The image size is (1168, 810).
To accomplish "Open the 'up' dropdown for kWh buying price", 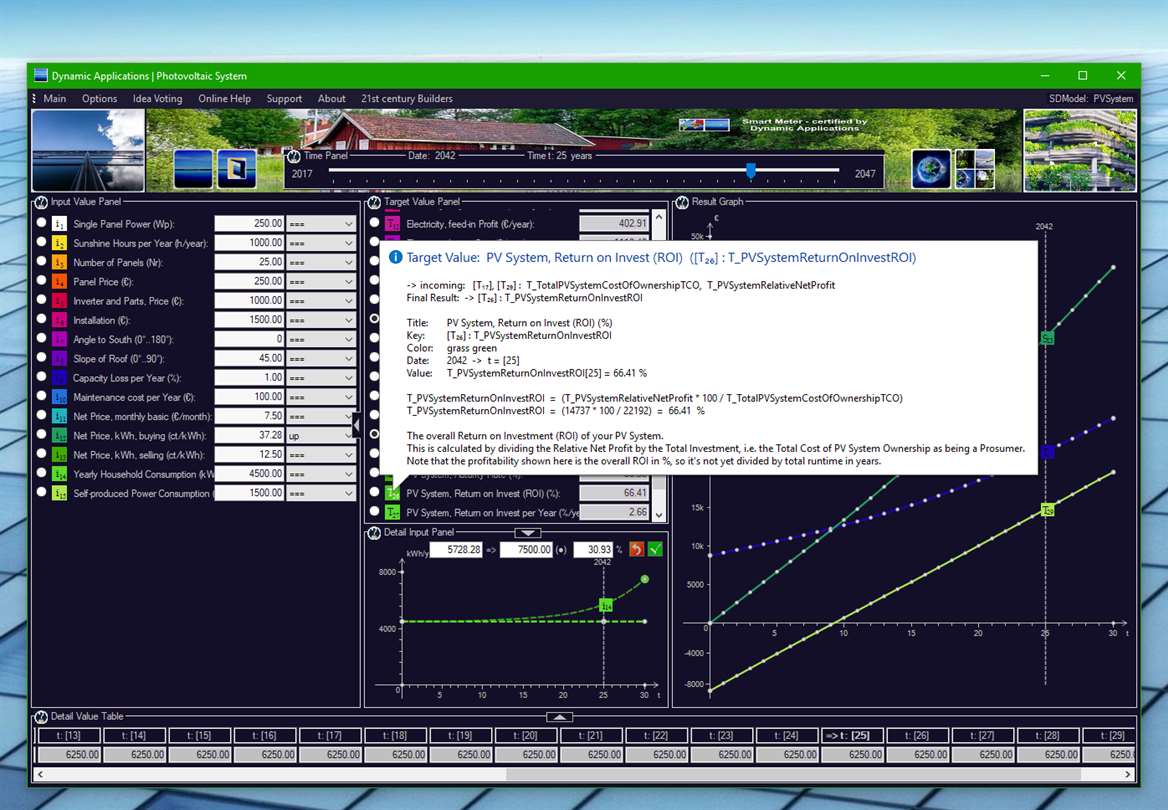I will coord(321,435).
